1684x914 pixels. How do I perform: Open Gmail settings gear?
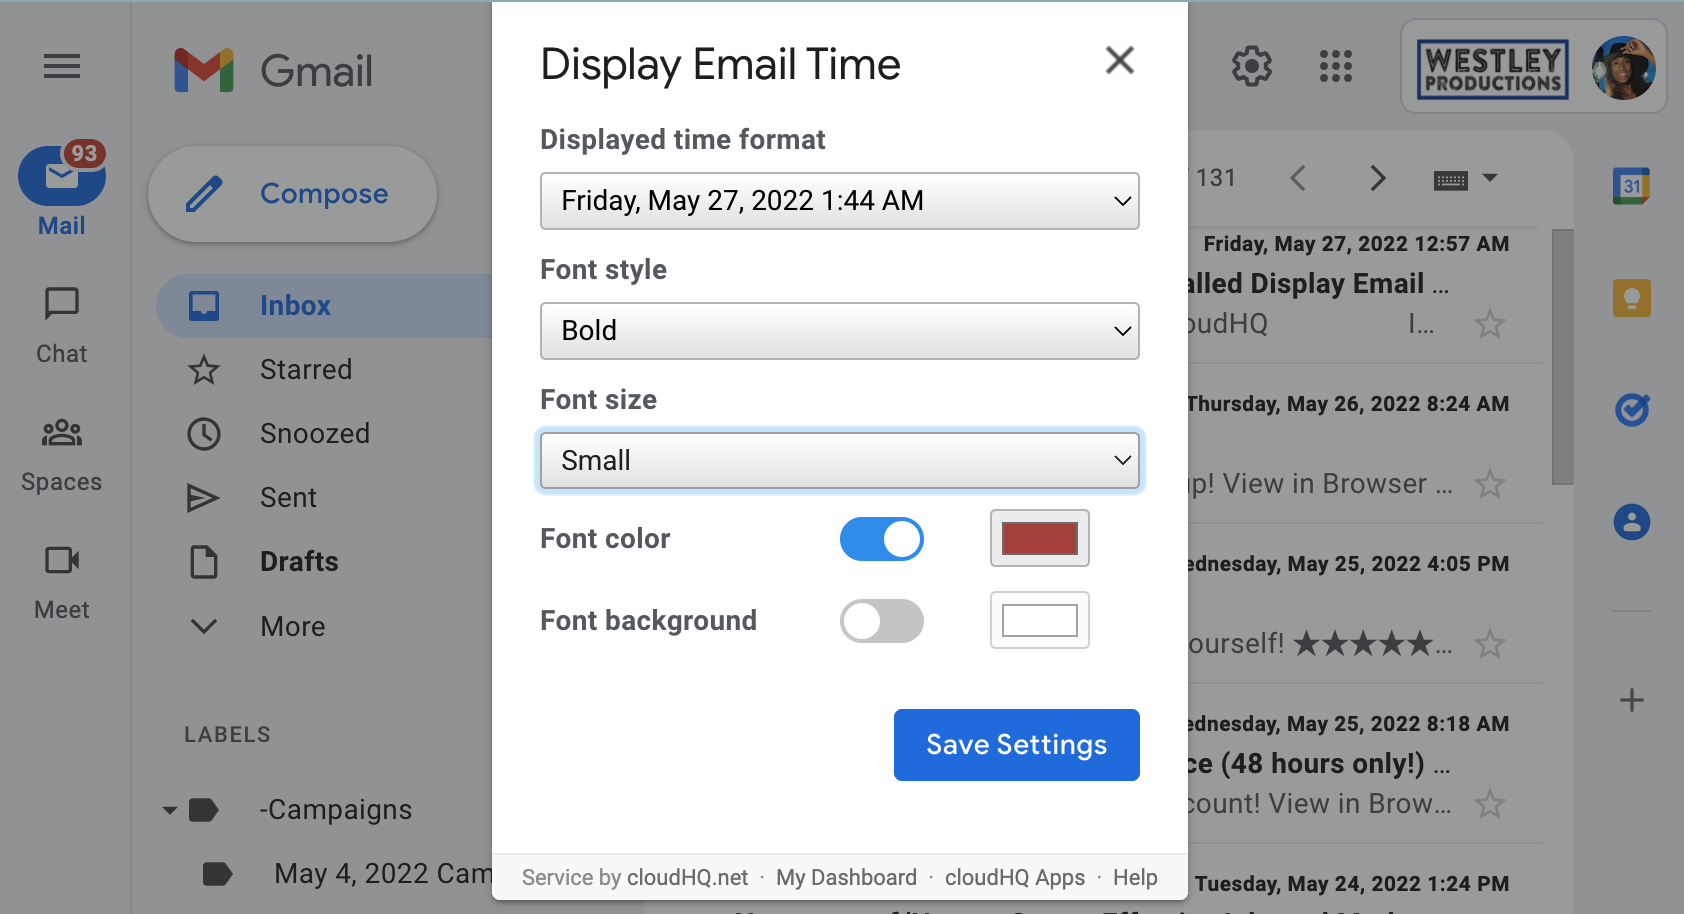point(1250,67)
